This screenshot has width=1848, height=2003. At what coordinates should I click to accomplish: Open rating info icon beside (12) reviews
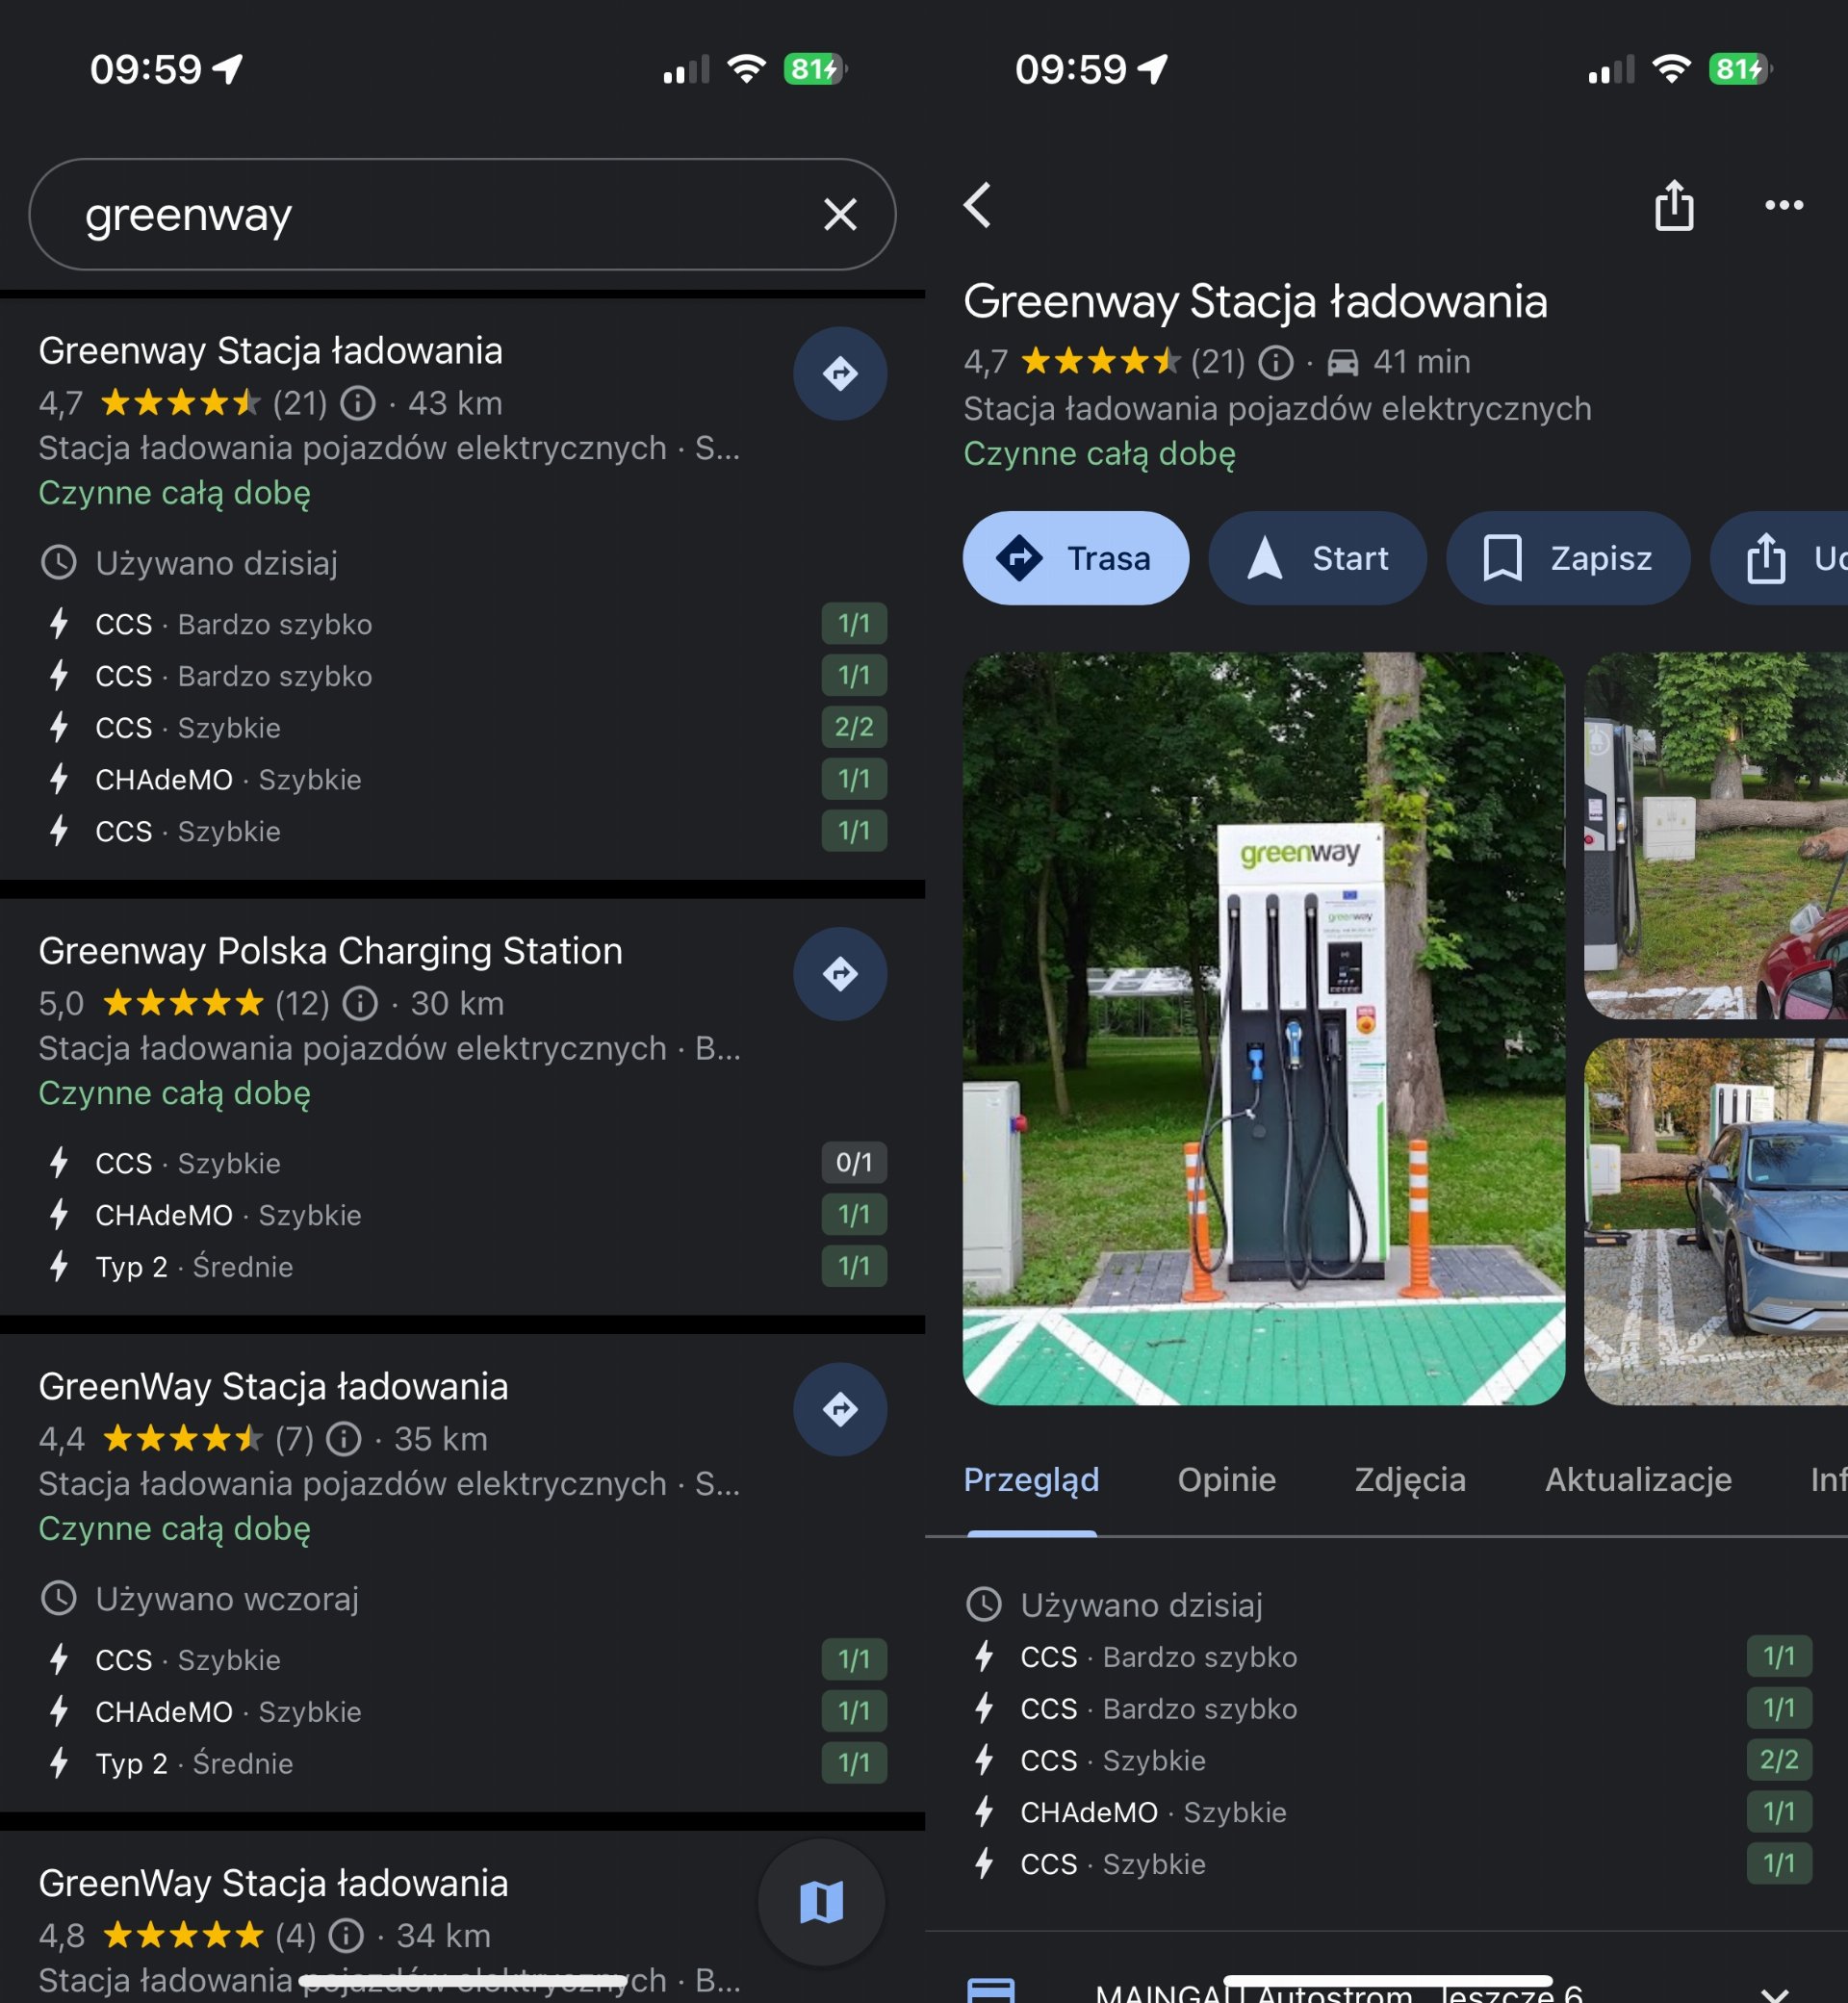pyautogui.click(x=360, y=1004)
